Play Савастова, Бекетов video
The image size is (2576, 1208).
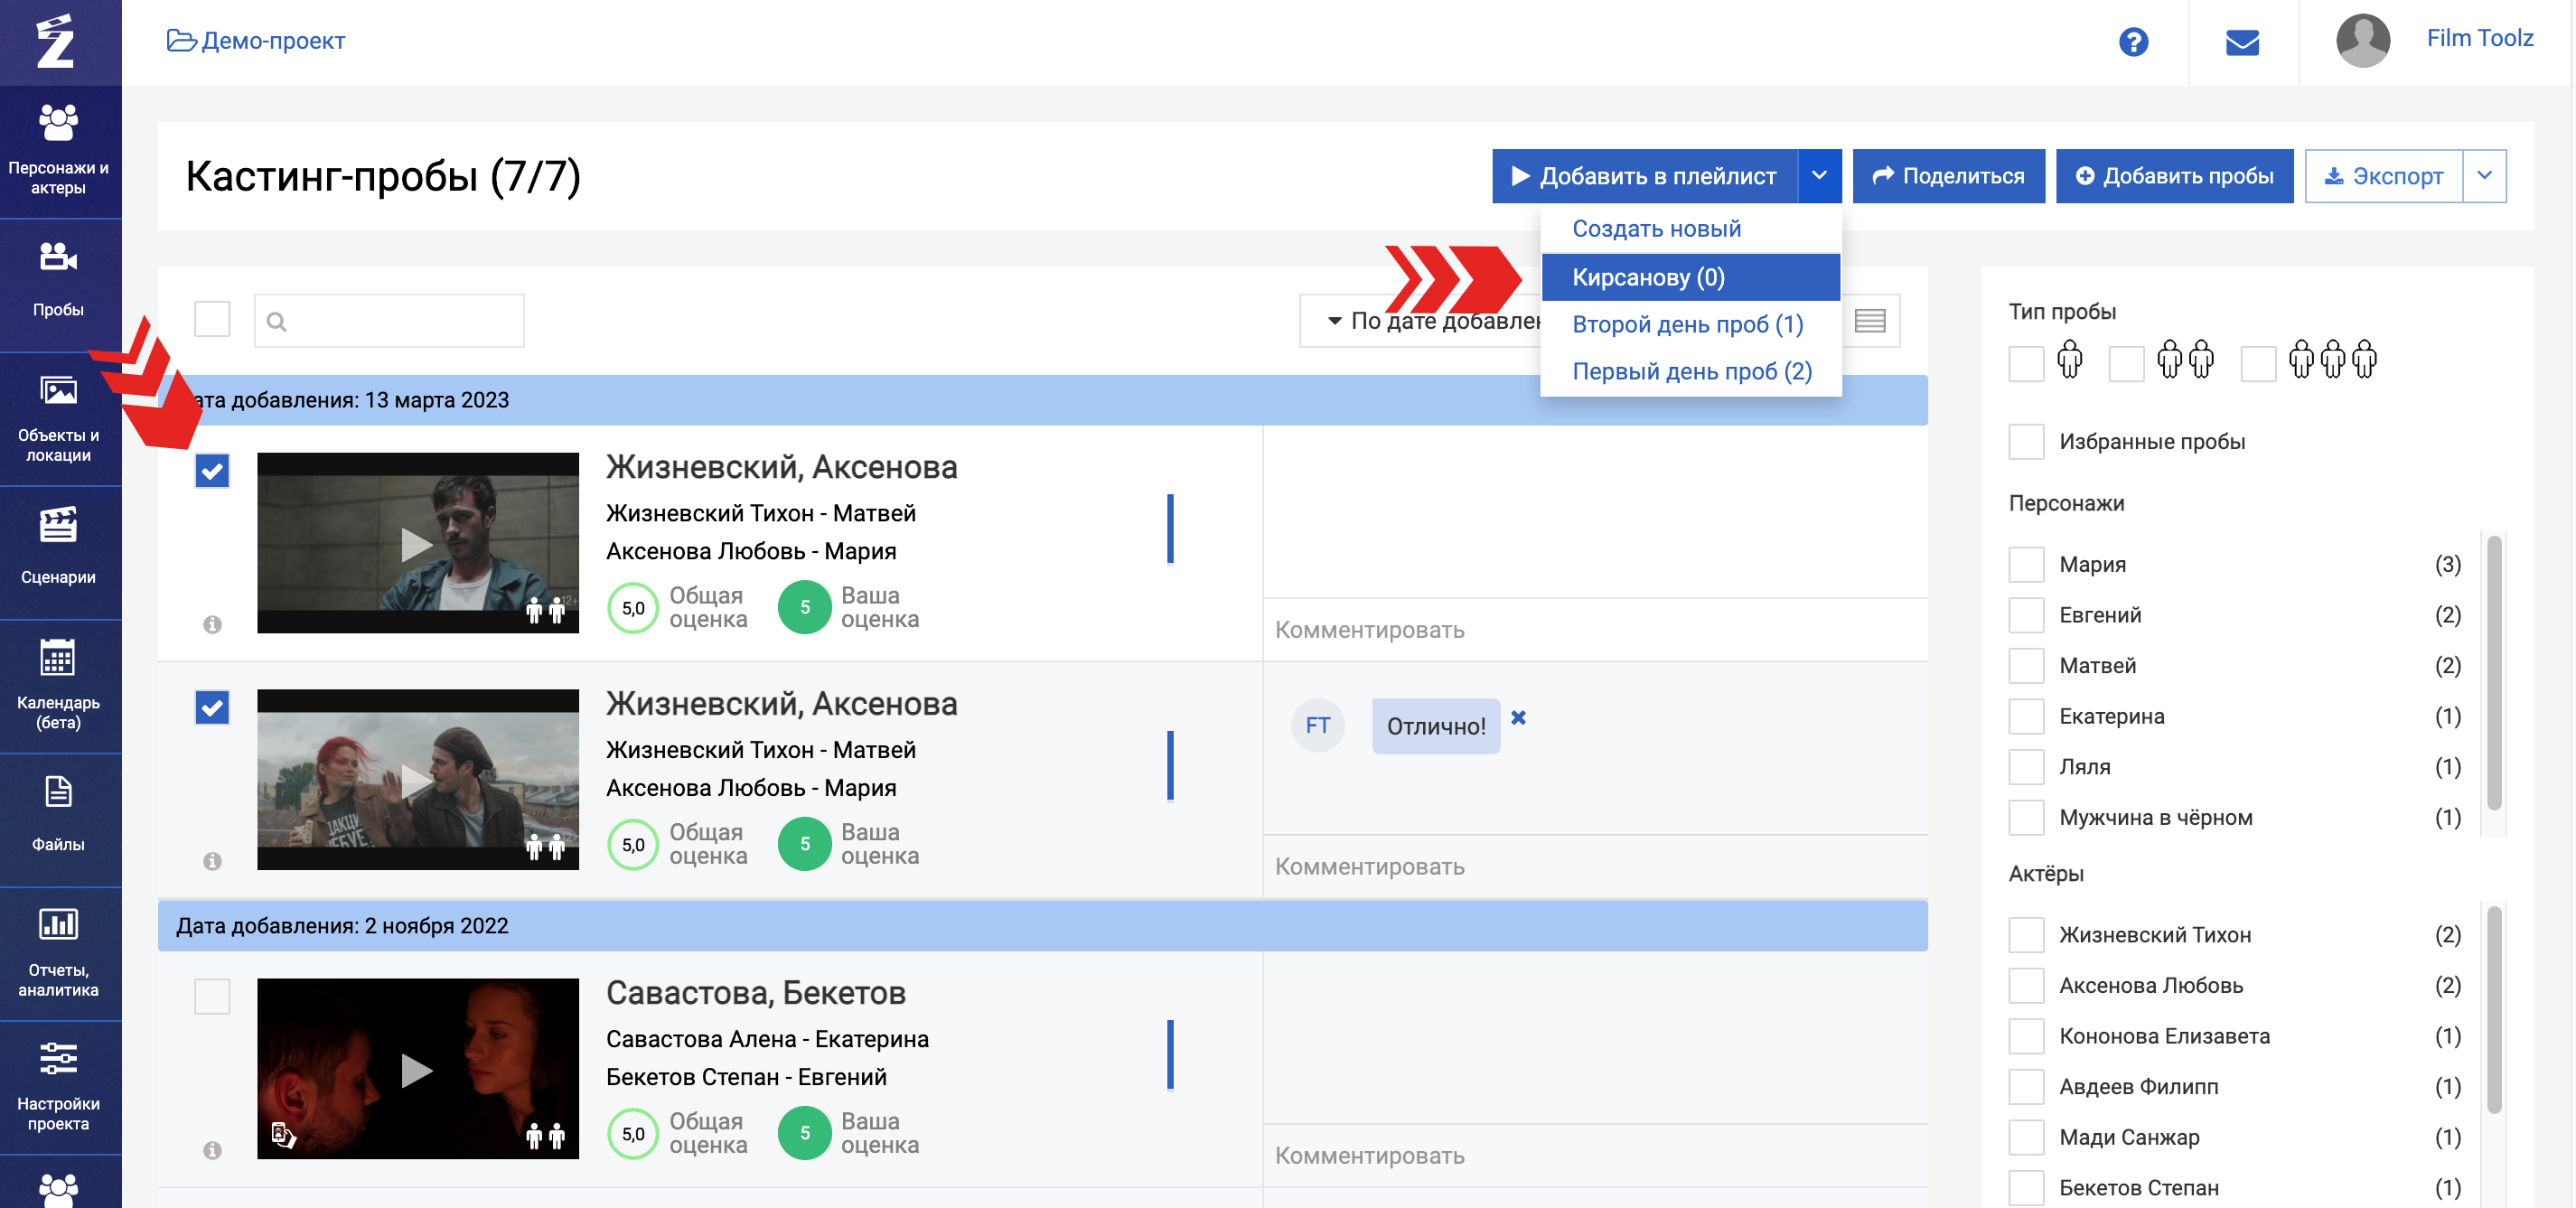point(417,1070)
